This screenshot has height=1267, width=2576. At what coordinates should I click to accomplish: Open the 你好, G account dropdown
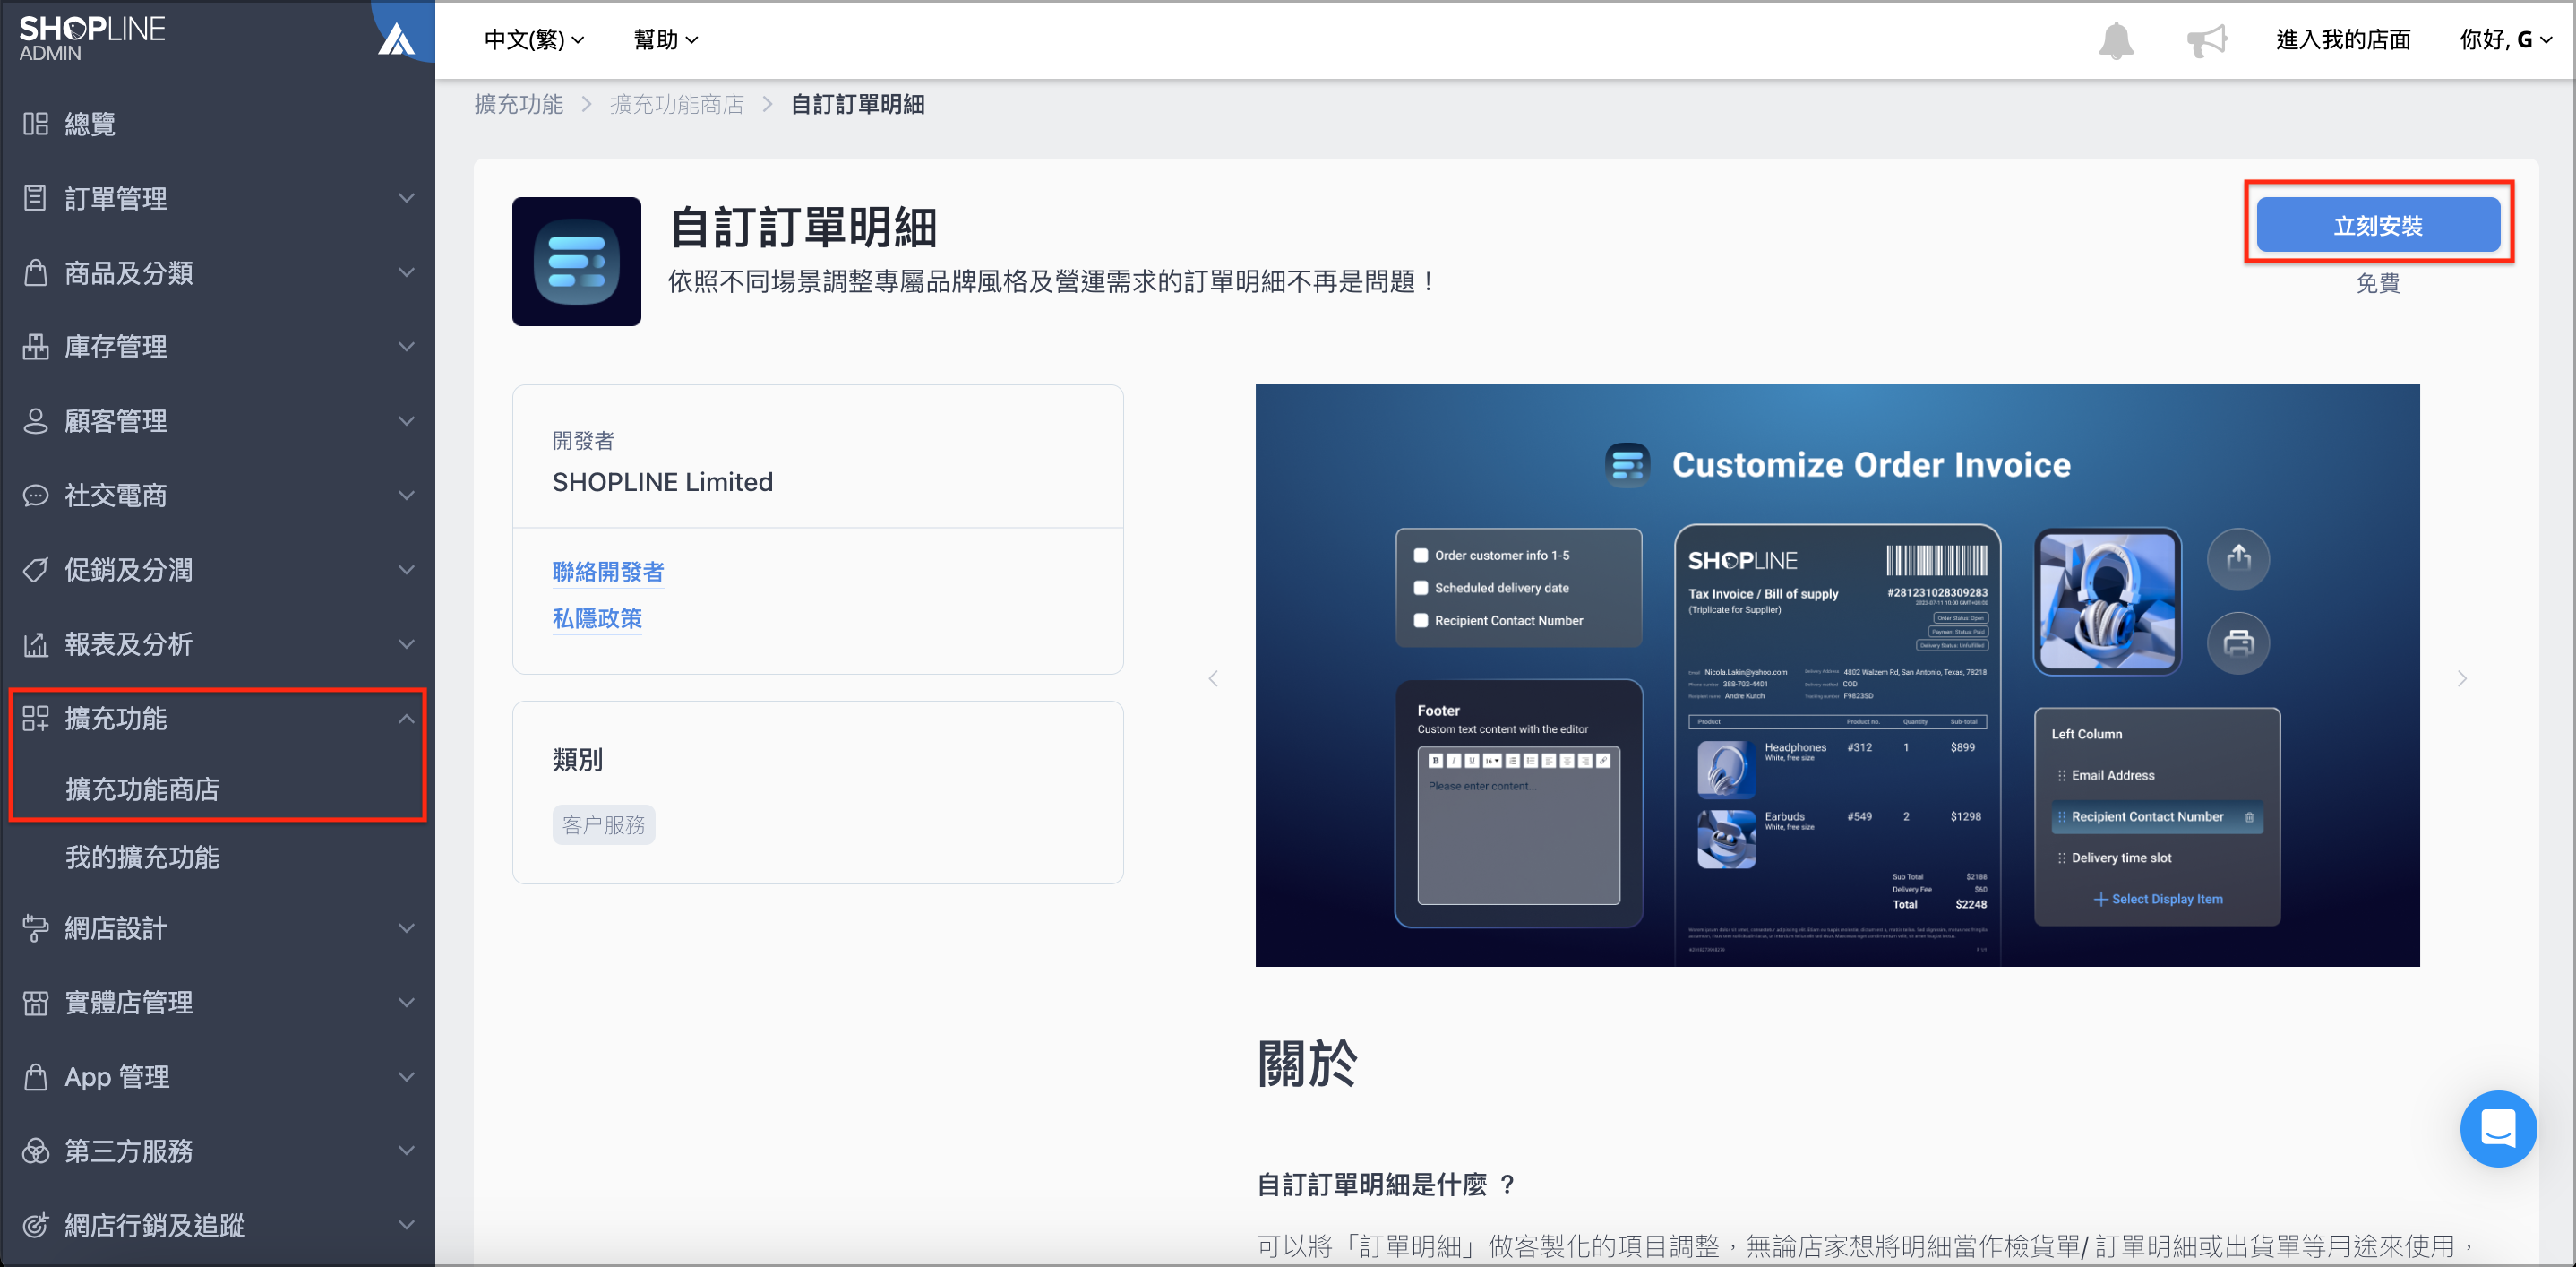click(x=2505, y=39)
